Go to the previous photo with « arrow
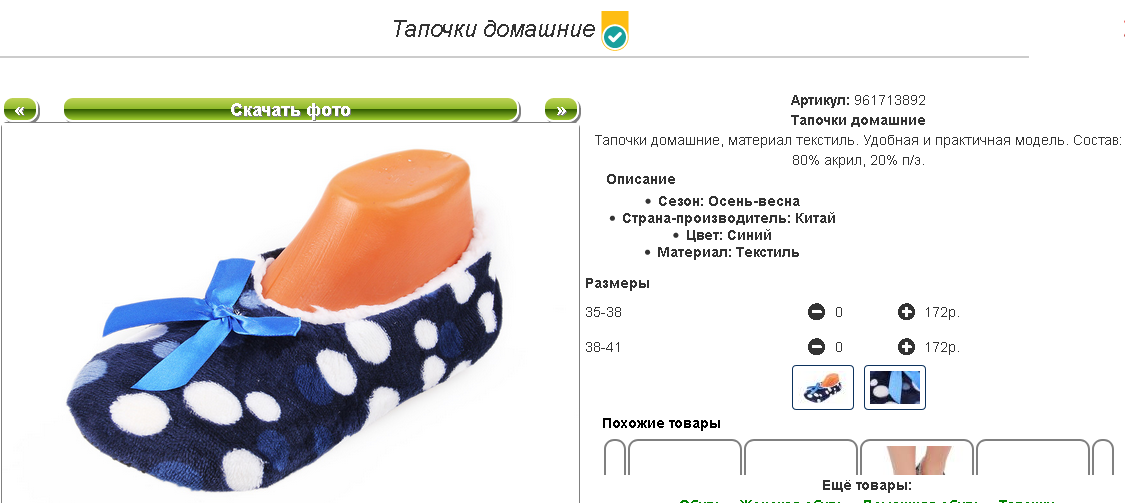This screenshot has height=503, width=1125. [20, 110]
